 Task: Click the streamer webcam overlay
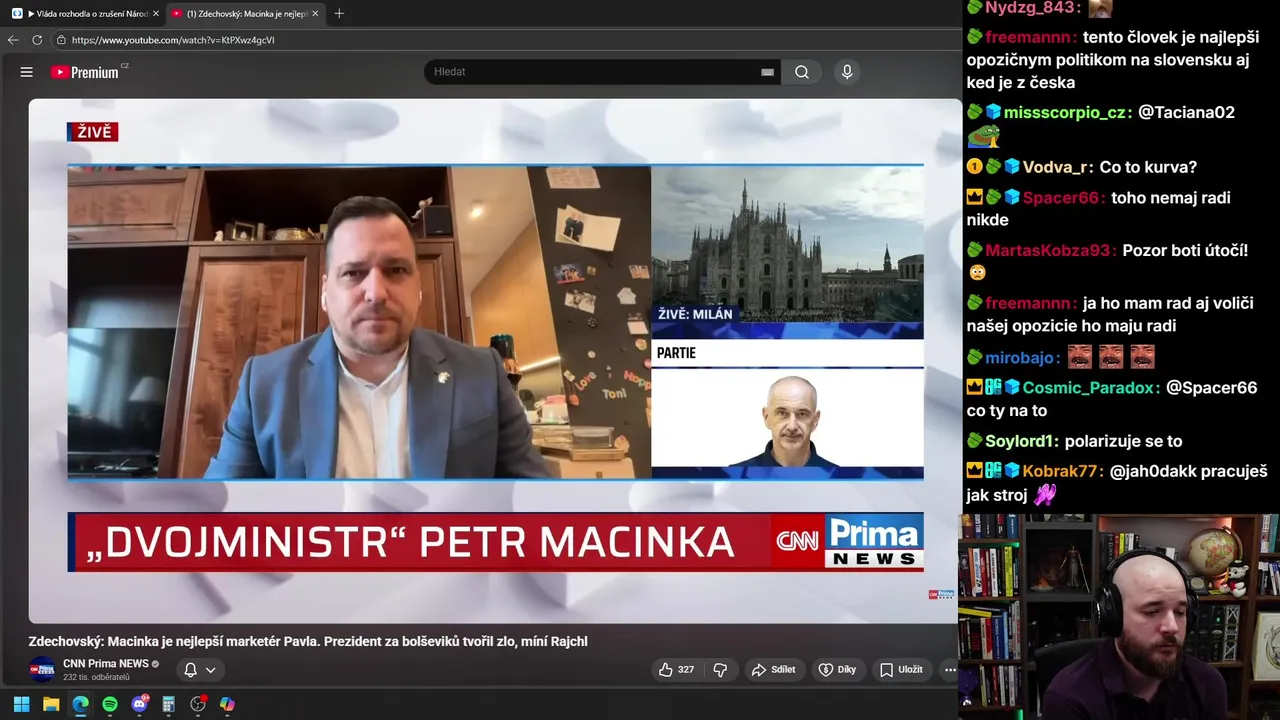pos(1119,617)
